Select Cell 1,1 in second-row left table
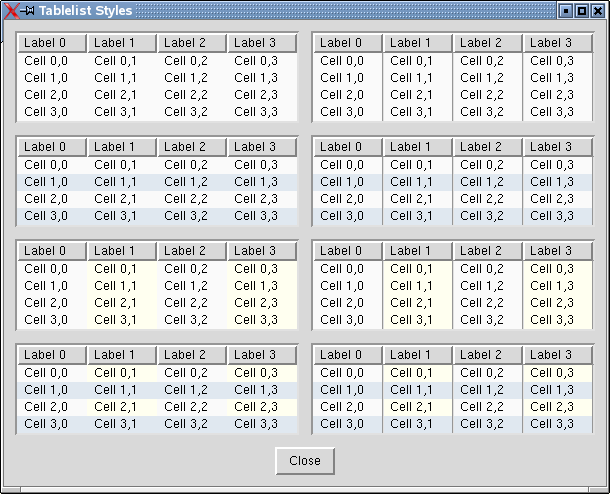 tap(116, 182)
